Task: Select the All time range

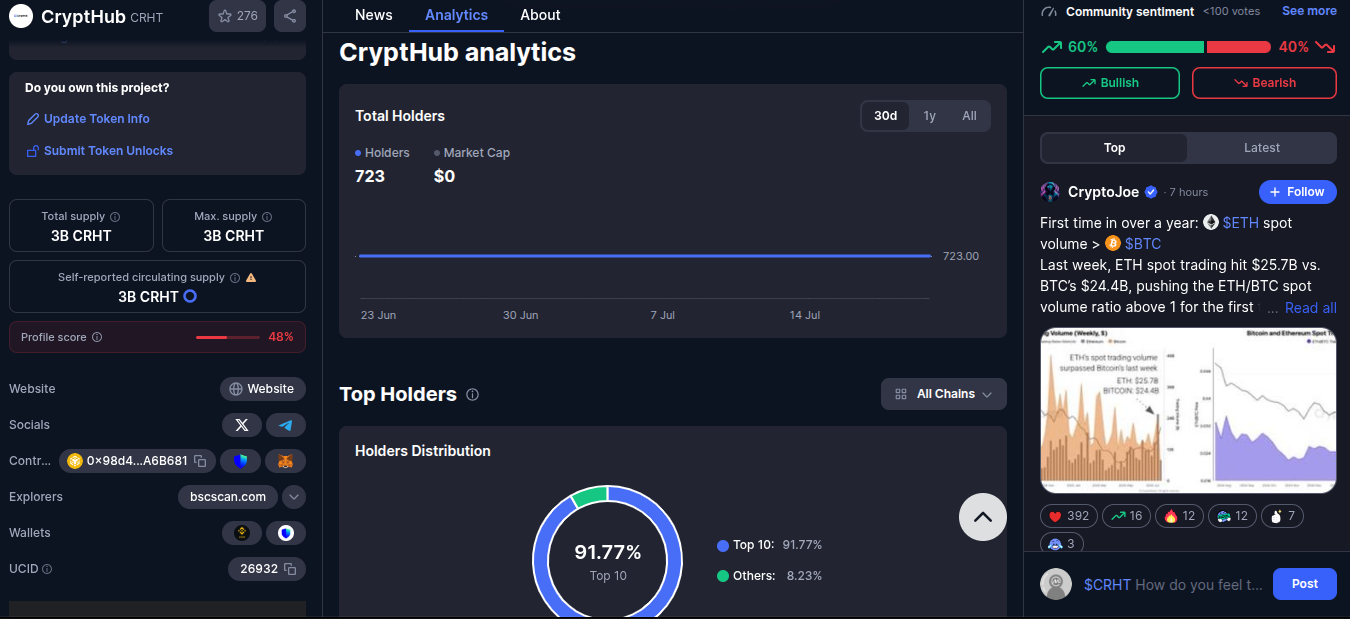Action: [x=969, y=116]
